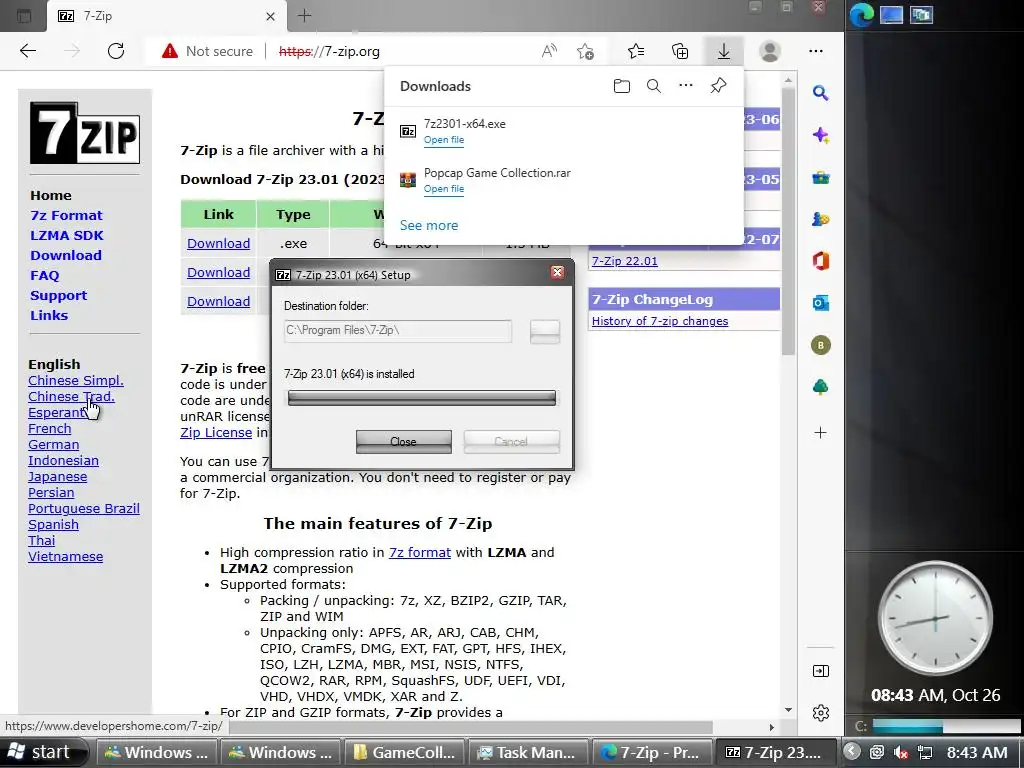Image resolution: width=1024 pixels, height=768 pixels.
Task: Switch to Task Man... taskbar window
Action: coord(528,752)
